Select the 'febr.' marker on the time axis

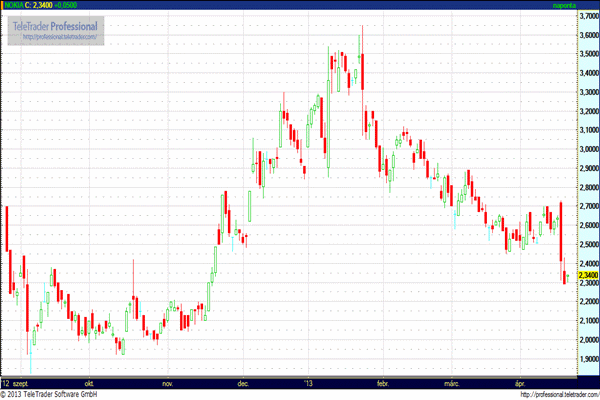pos(382,383)
